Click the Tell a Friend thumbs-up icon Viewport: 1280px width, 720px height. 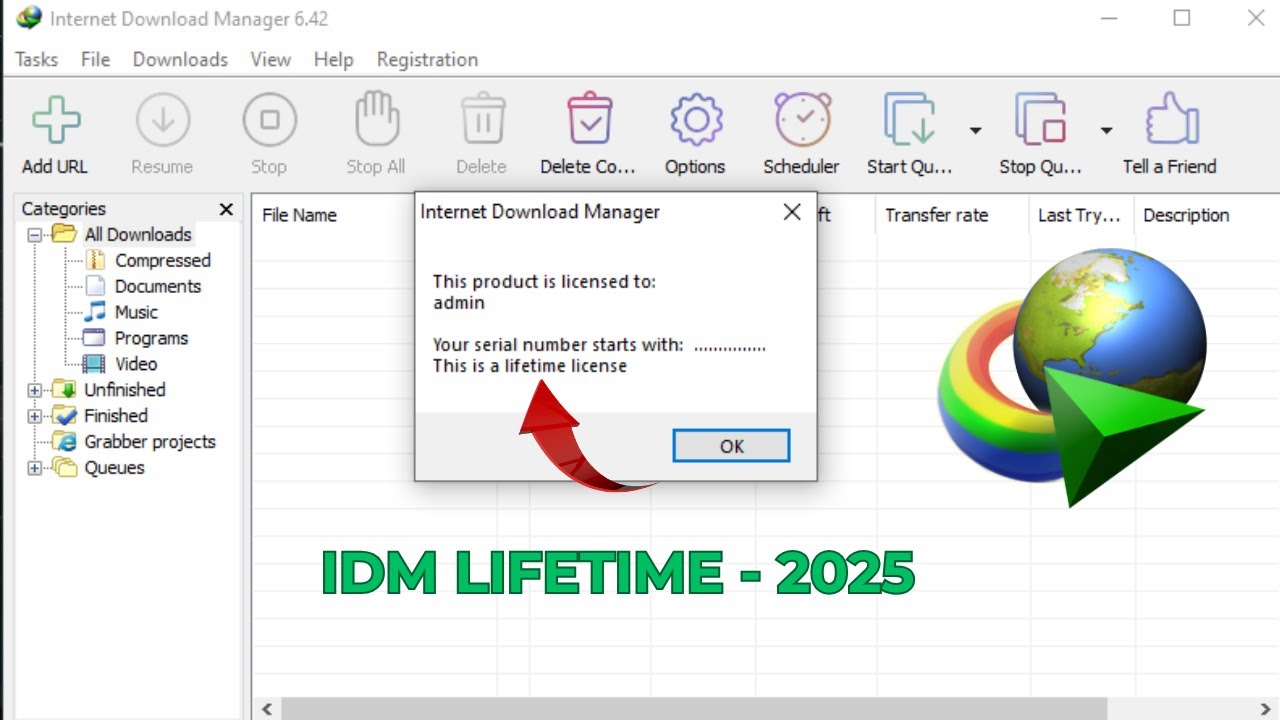(1171, 120)
